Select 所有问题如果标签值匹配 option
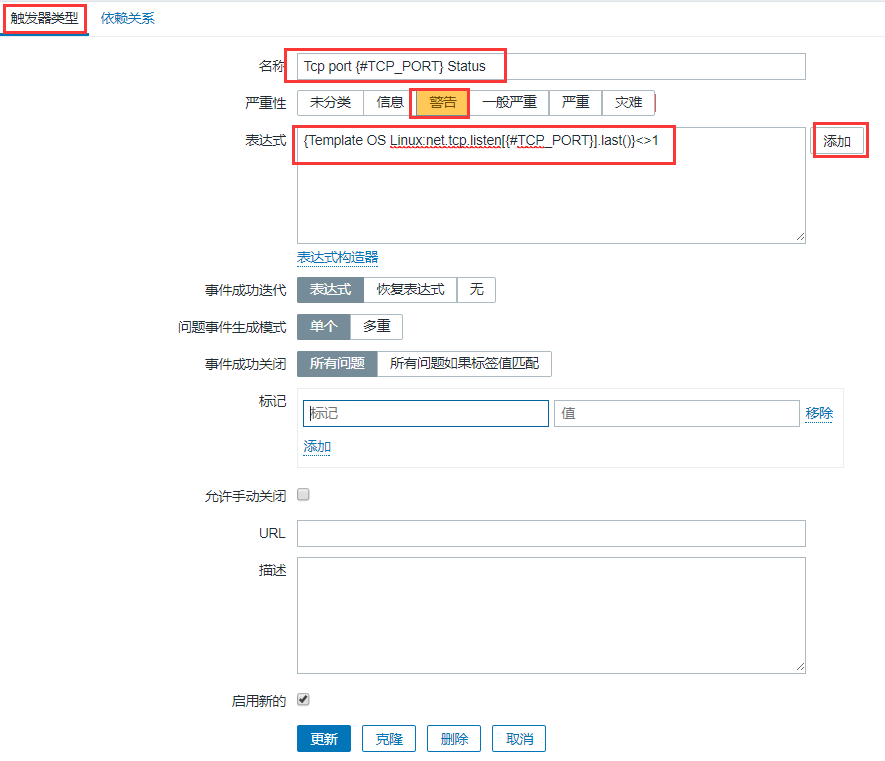This screenshot has width=885, height=761. 464,364
